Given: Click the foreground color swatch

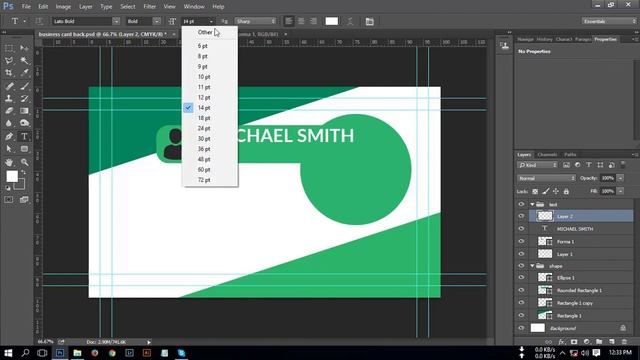Looking at the screenshot, I should tap(12, 176).
